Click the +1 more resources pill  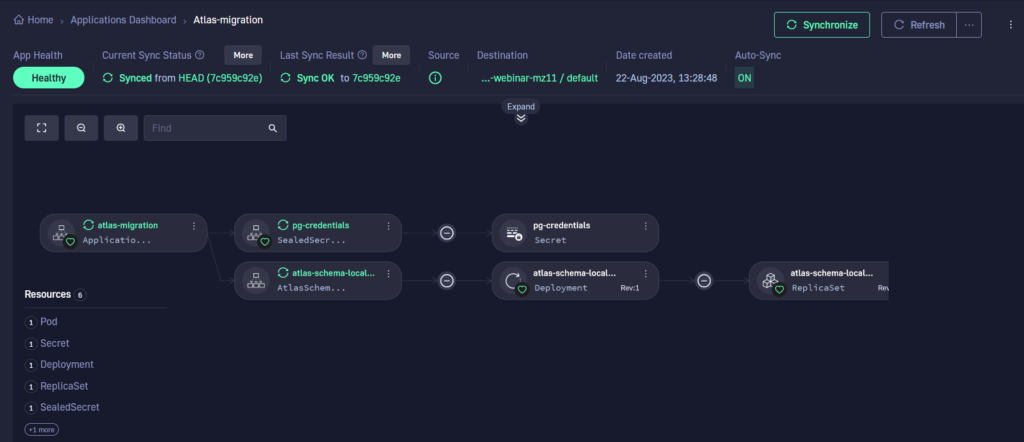(42, 430)
